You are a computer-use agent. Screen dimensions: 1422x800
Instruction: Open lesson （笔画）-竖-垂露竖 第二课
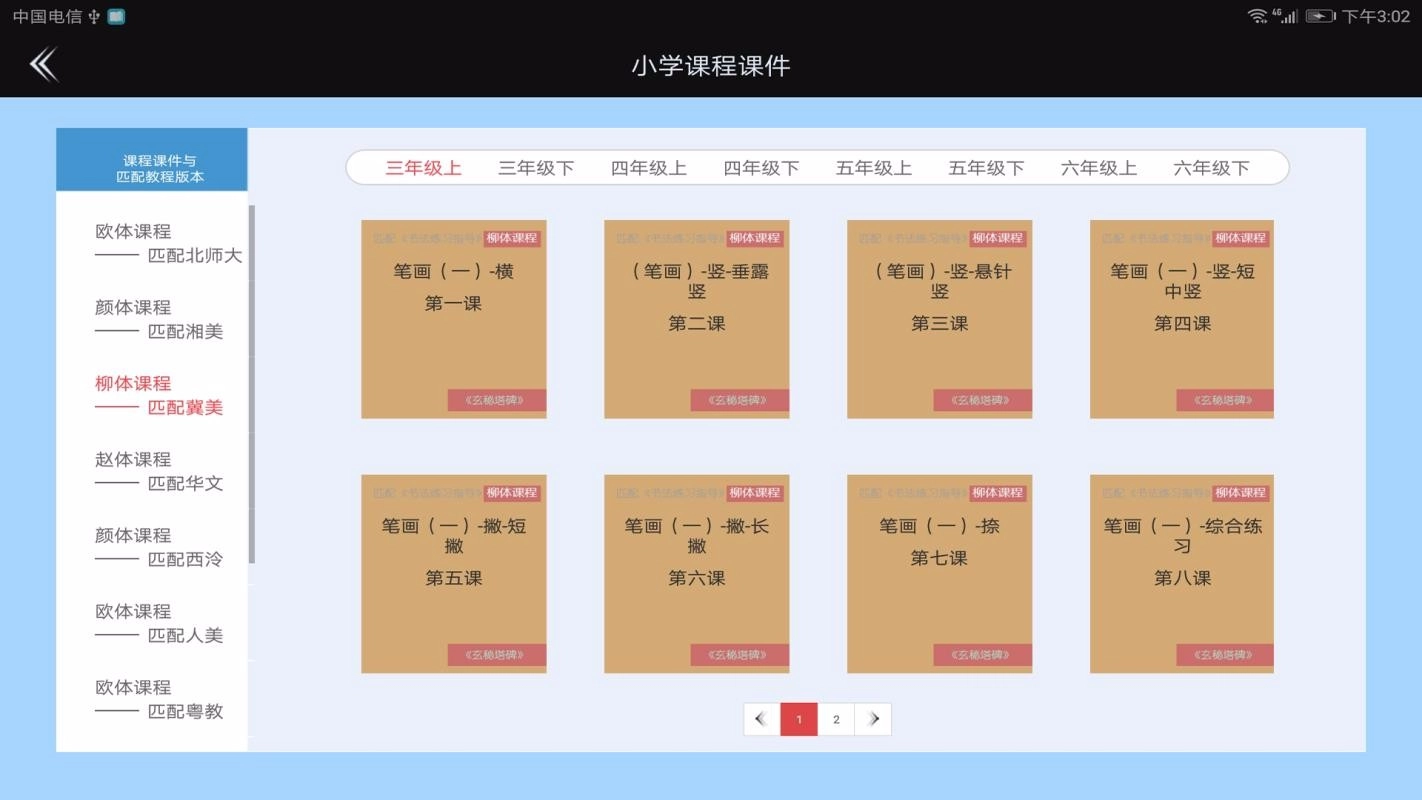pos(696,318)
